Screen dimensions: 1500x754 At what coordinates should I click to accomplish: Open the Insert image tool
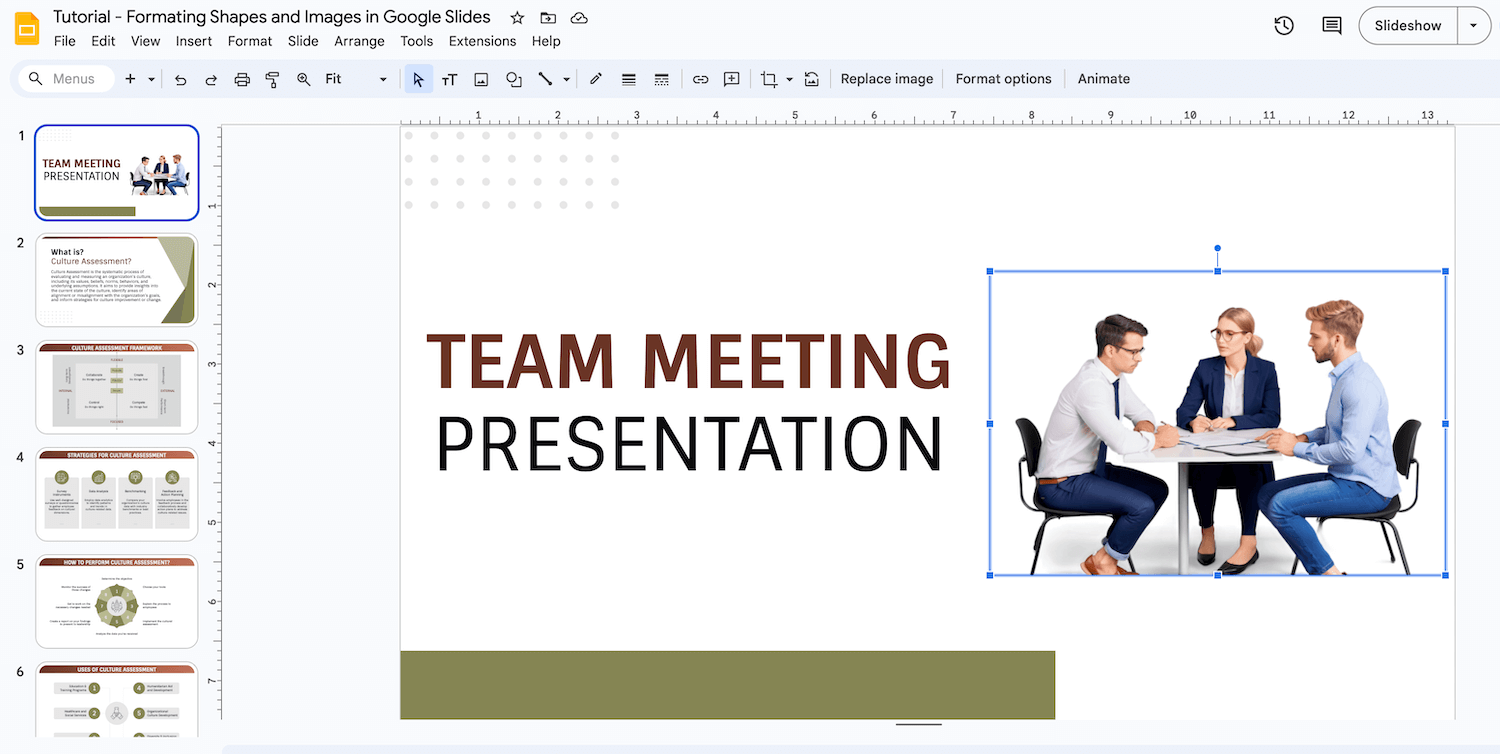[481, 79]
